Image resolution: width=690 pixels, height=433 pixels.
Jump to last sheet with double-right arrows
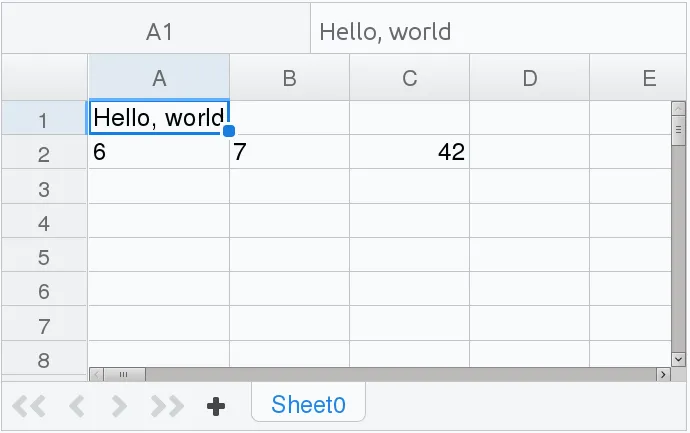tap(167, 406)
